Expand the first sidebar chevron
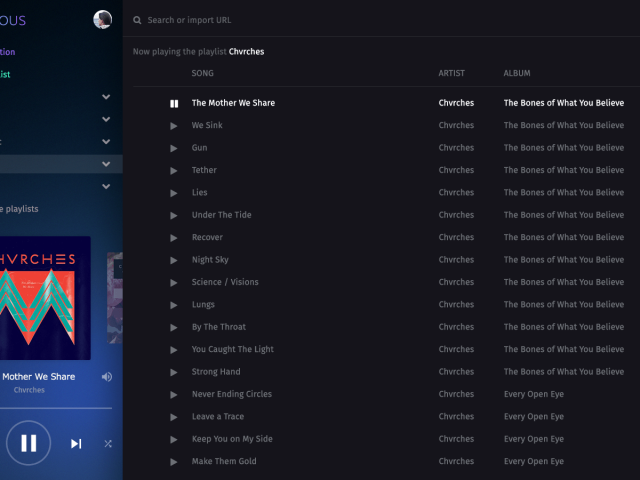 pyautogui.click(x=106, y=97)
